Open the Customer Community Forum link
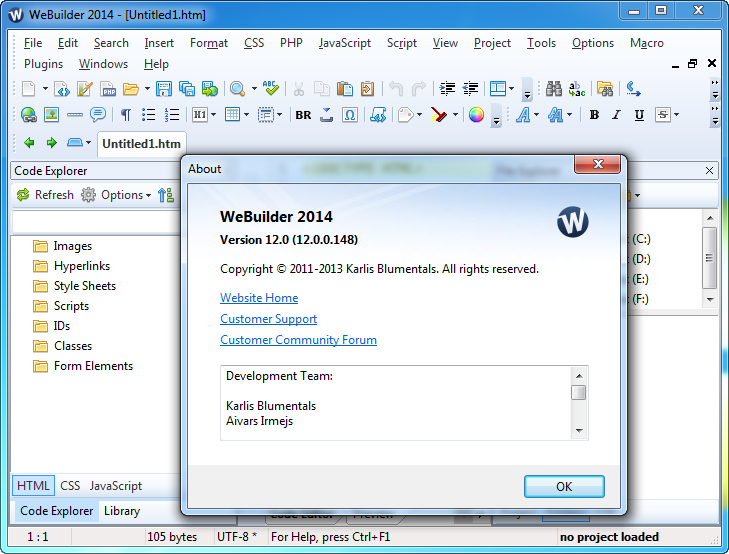The height and width of the screenshot is (554, 729). tap(298, 340)
